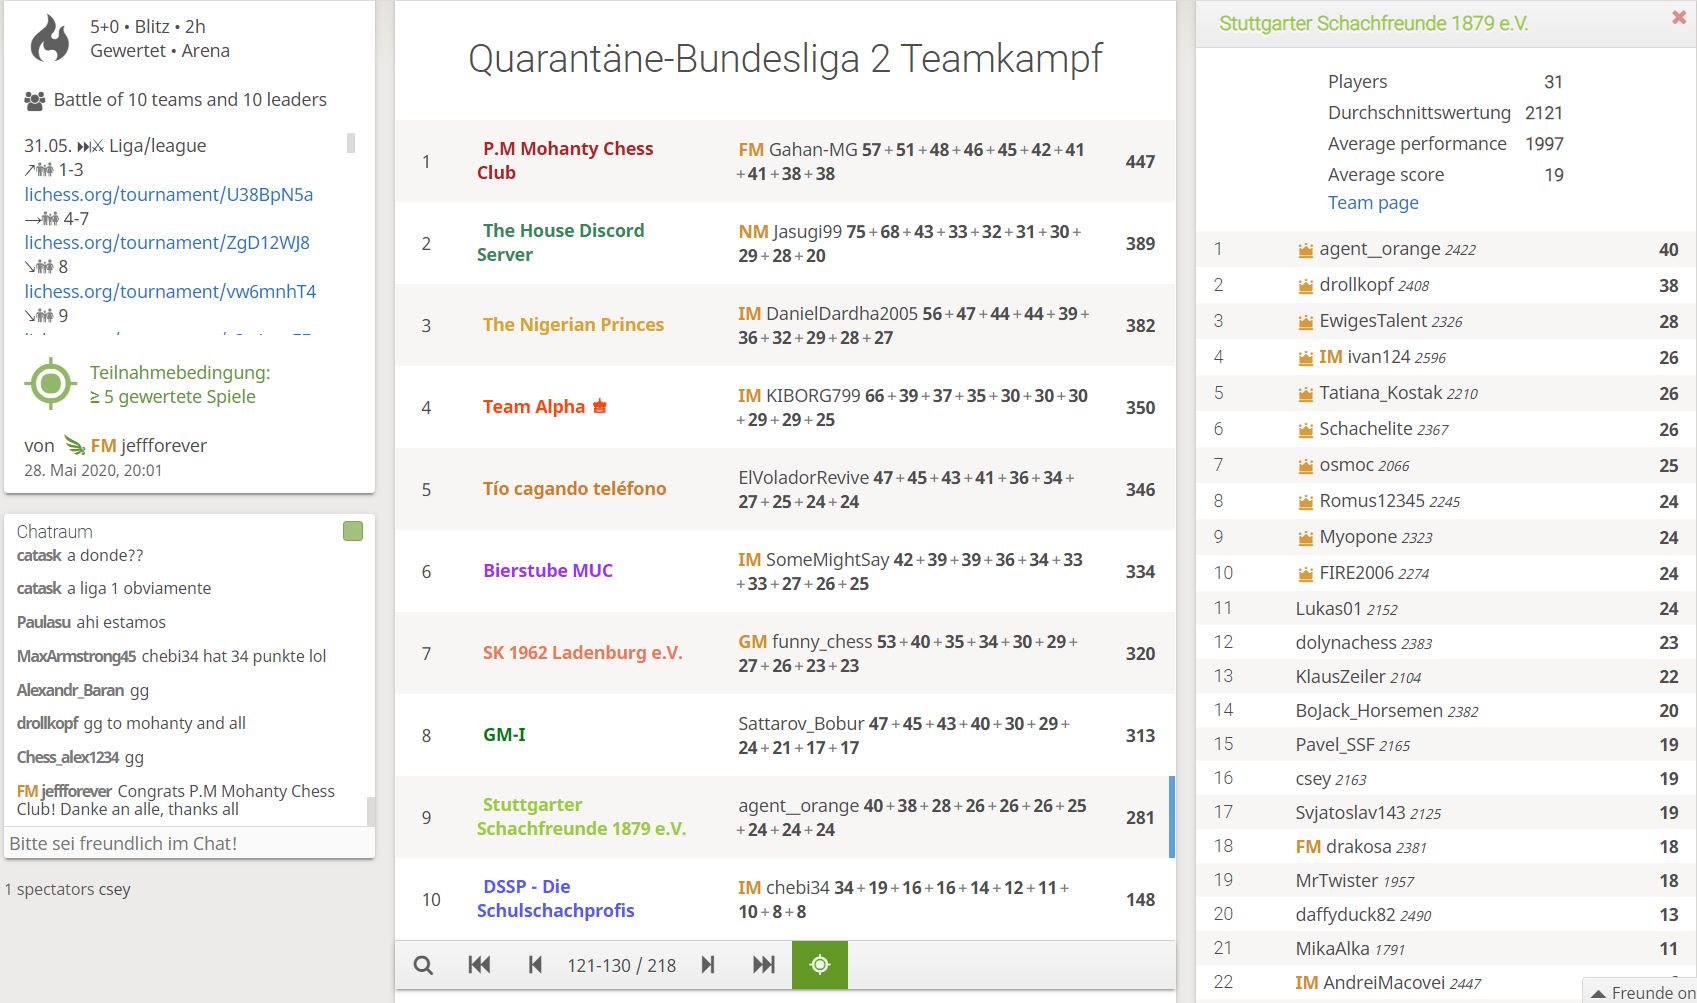Click the patron wing icon before FM jeffforever
This screenshot has width=1697, height=1003.
tap(74, 445)
